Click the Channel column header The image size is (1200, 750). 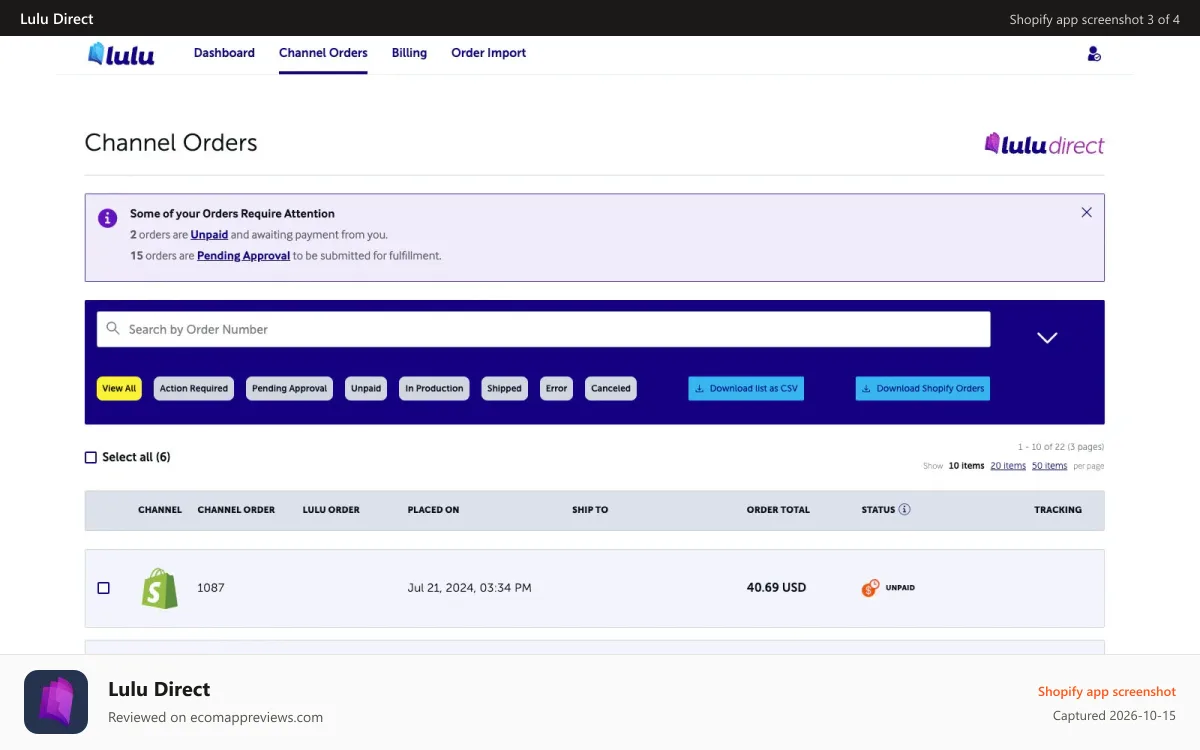tap(160, 510)
